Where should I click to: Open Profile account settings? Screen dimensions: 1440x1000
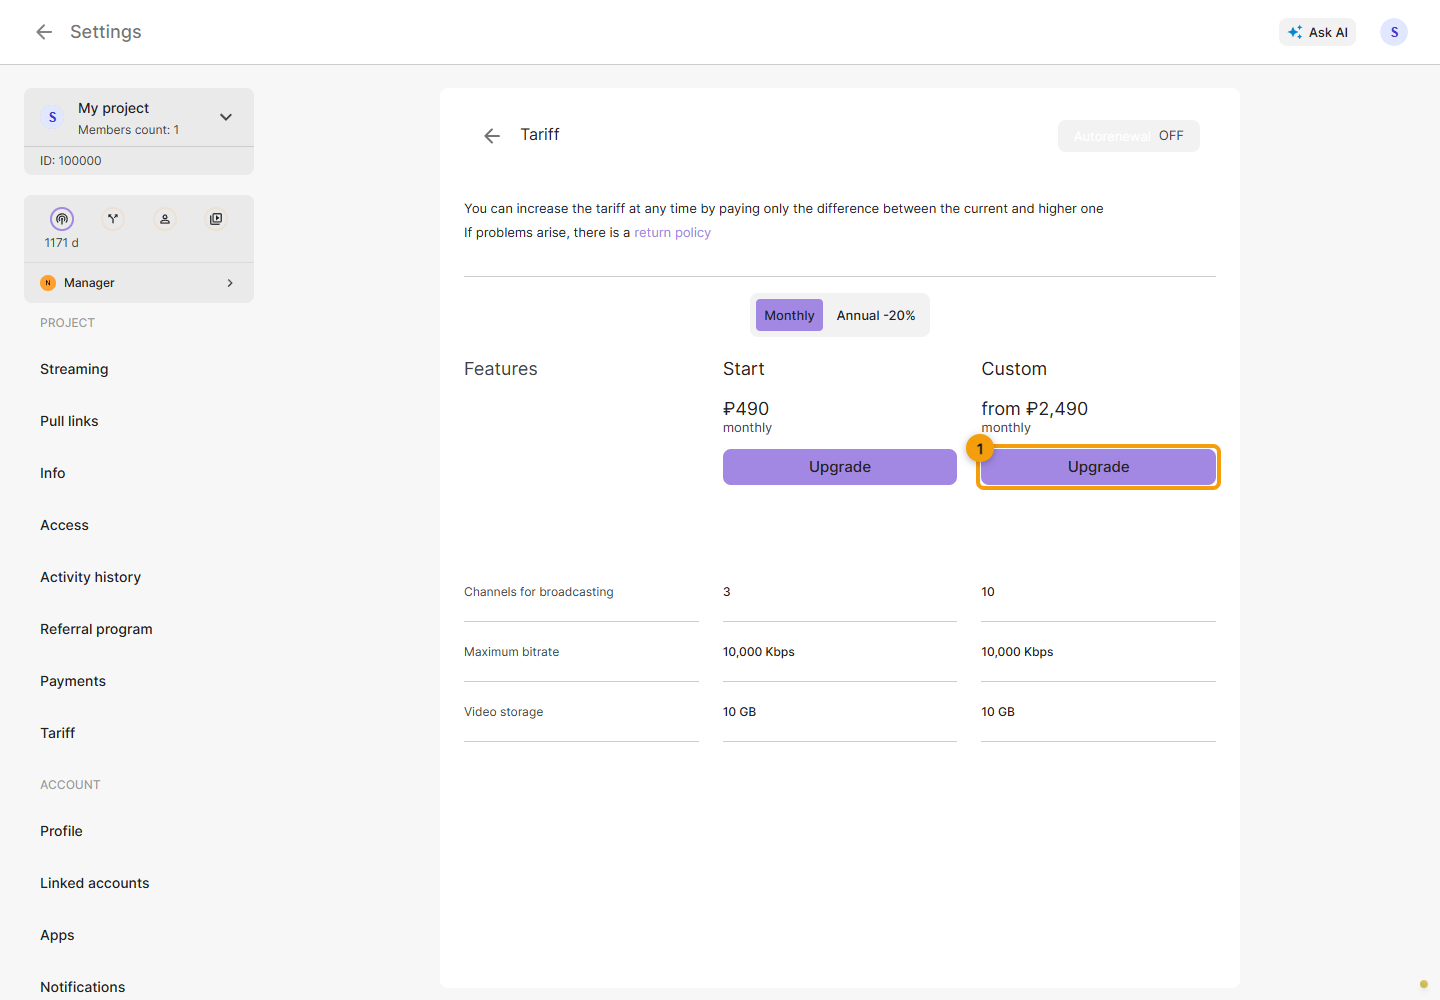coord(61,831)
